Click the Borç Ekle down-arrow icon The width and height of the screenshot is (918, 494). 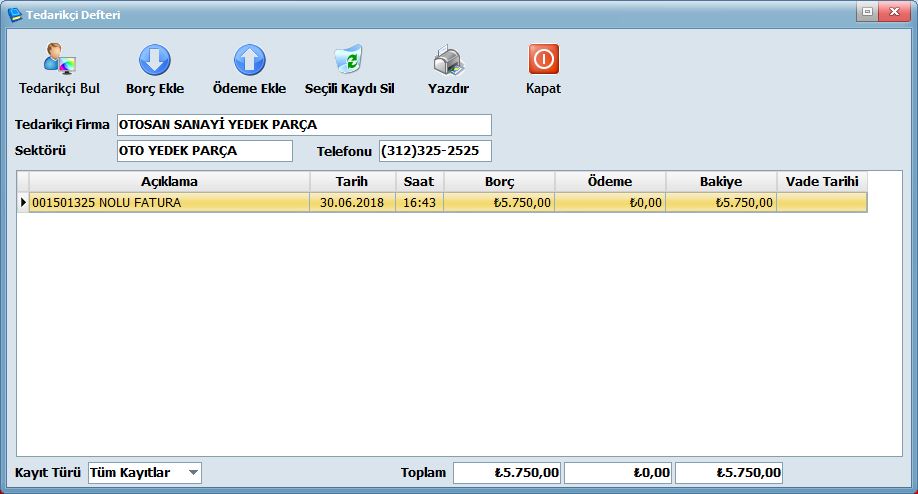point(154,61)
